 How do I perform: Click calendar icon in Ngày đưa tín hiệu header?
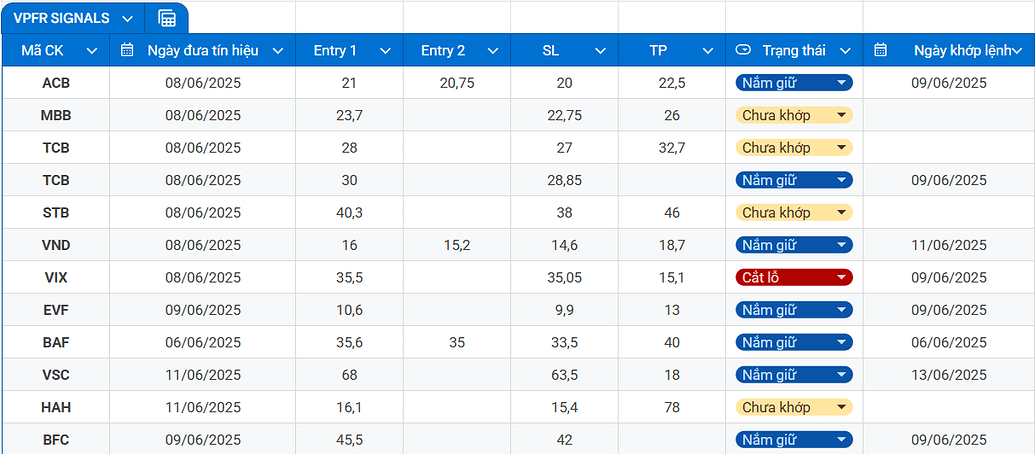pyautogui.click(x=127, y=50)
